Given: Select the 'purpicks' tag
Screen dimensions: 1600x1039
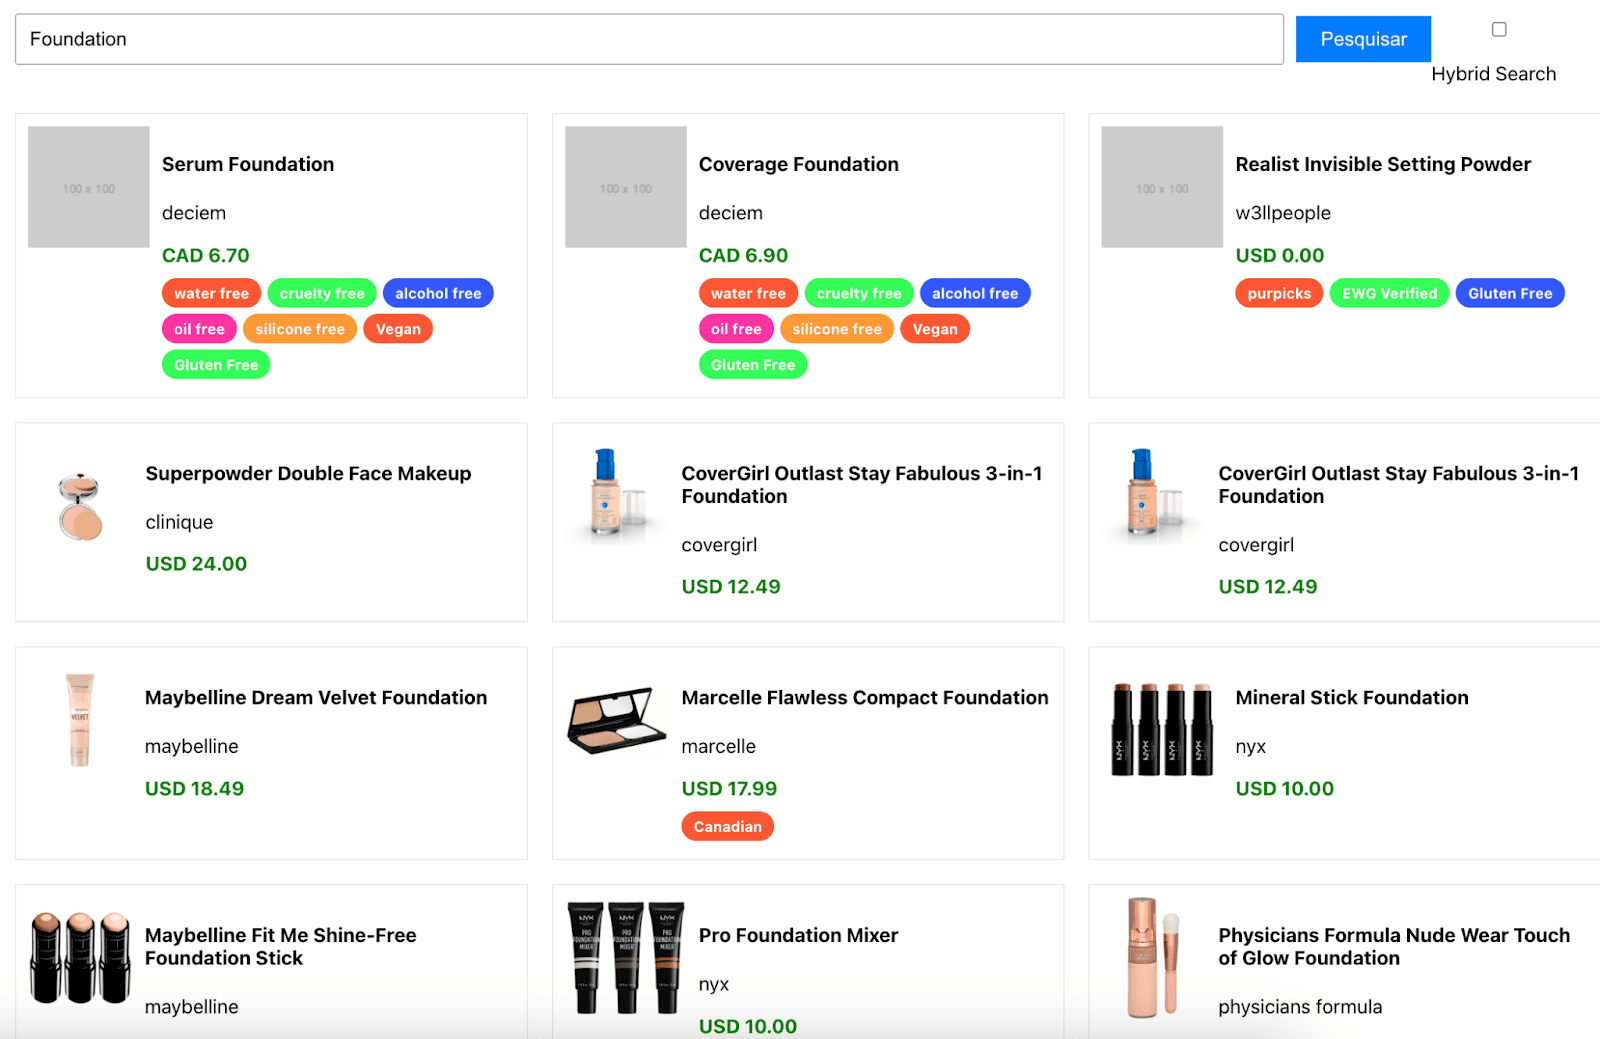Looking at the screenshot, I should tap(1279, 293).
